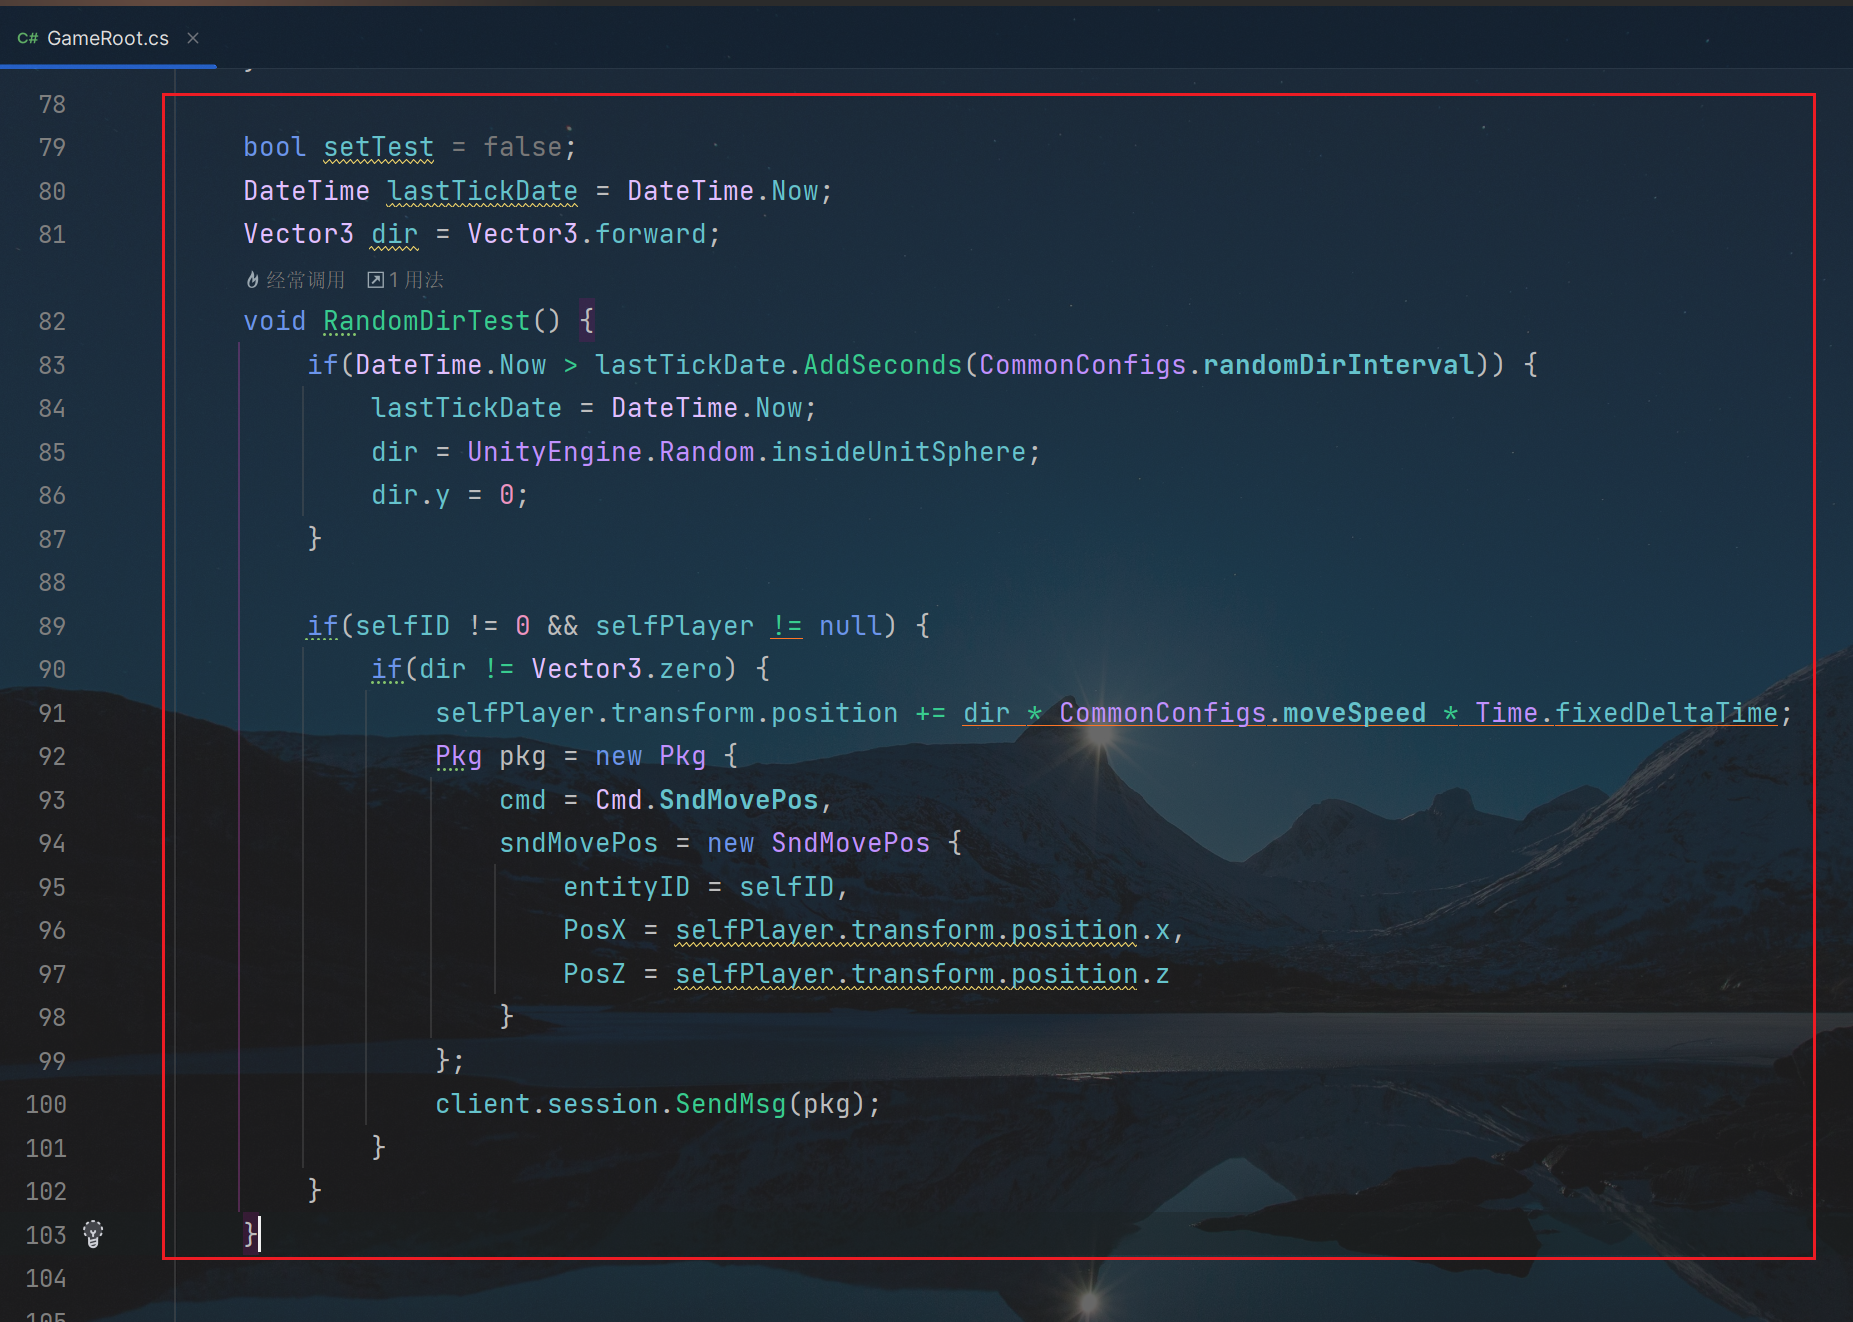Click gutter line number 78

(52, 104)
